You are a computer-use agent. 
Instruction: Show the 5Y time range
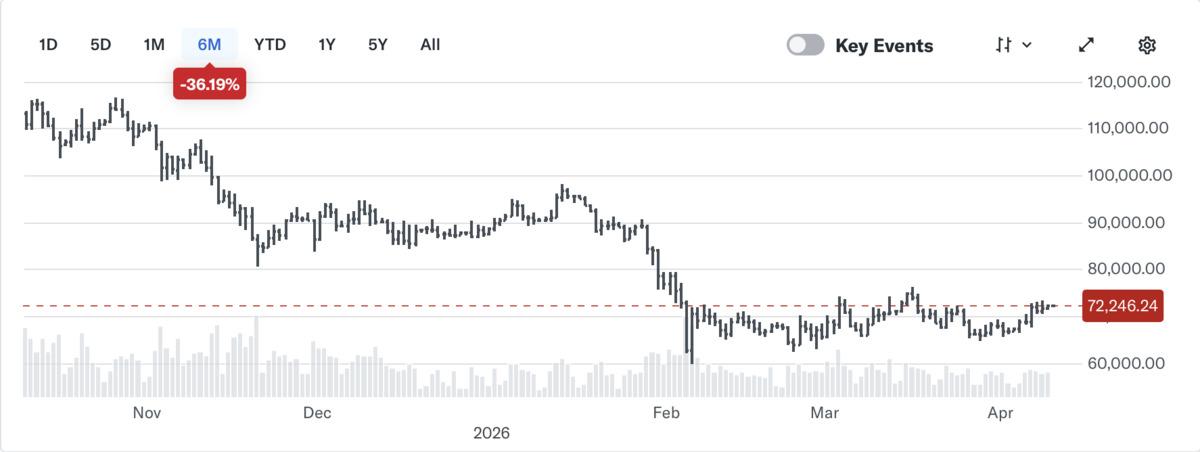pos(377,44)
